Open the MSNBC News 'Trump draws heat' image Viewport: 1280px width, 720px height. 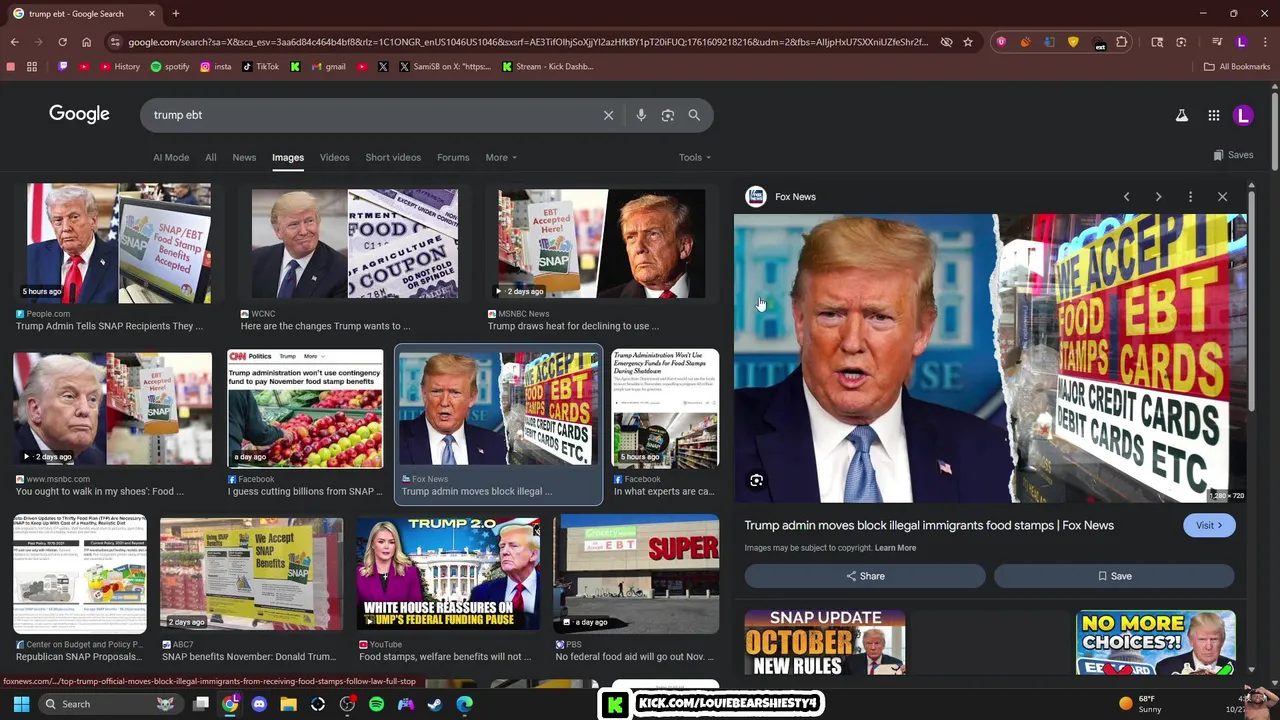pyautogui.click(x=601, y=243)
